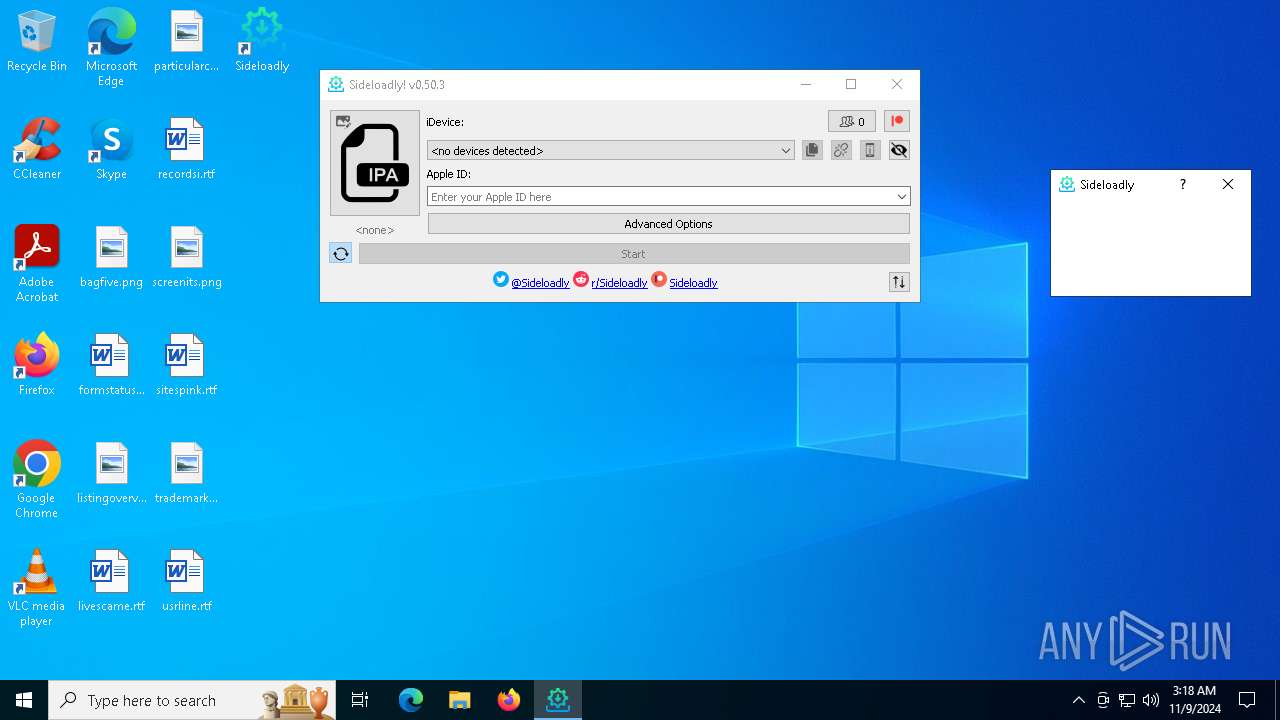Click the refresh circular arrows icon

341,254
